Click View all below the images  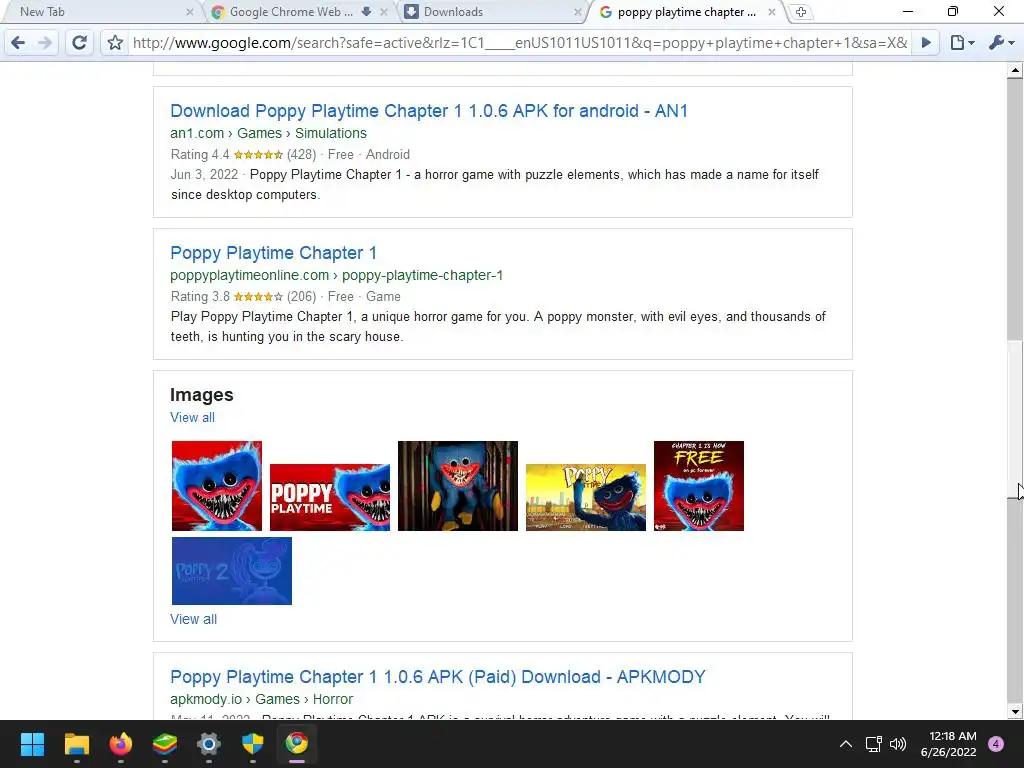193,619
